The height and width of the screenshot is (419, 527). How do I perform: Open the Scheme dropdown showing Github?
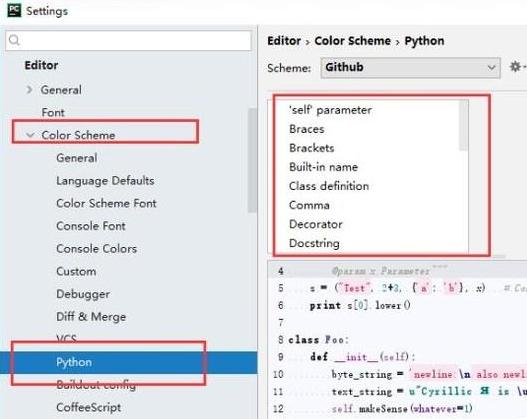click(410, 68)
